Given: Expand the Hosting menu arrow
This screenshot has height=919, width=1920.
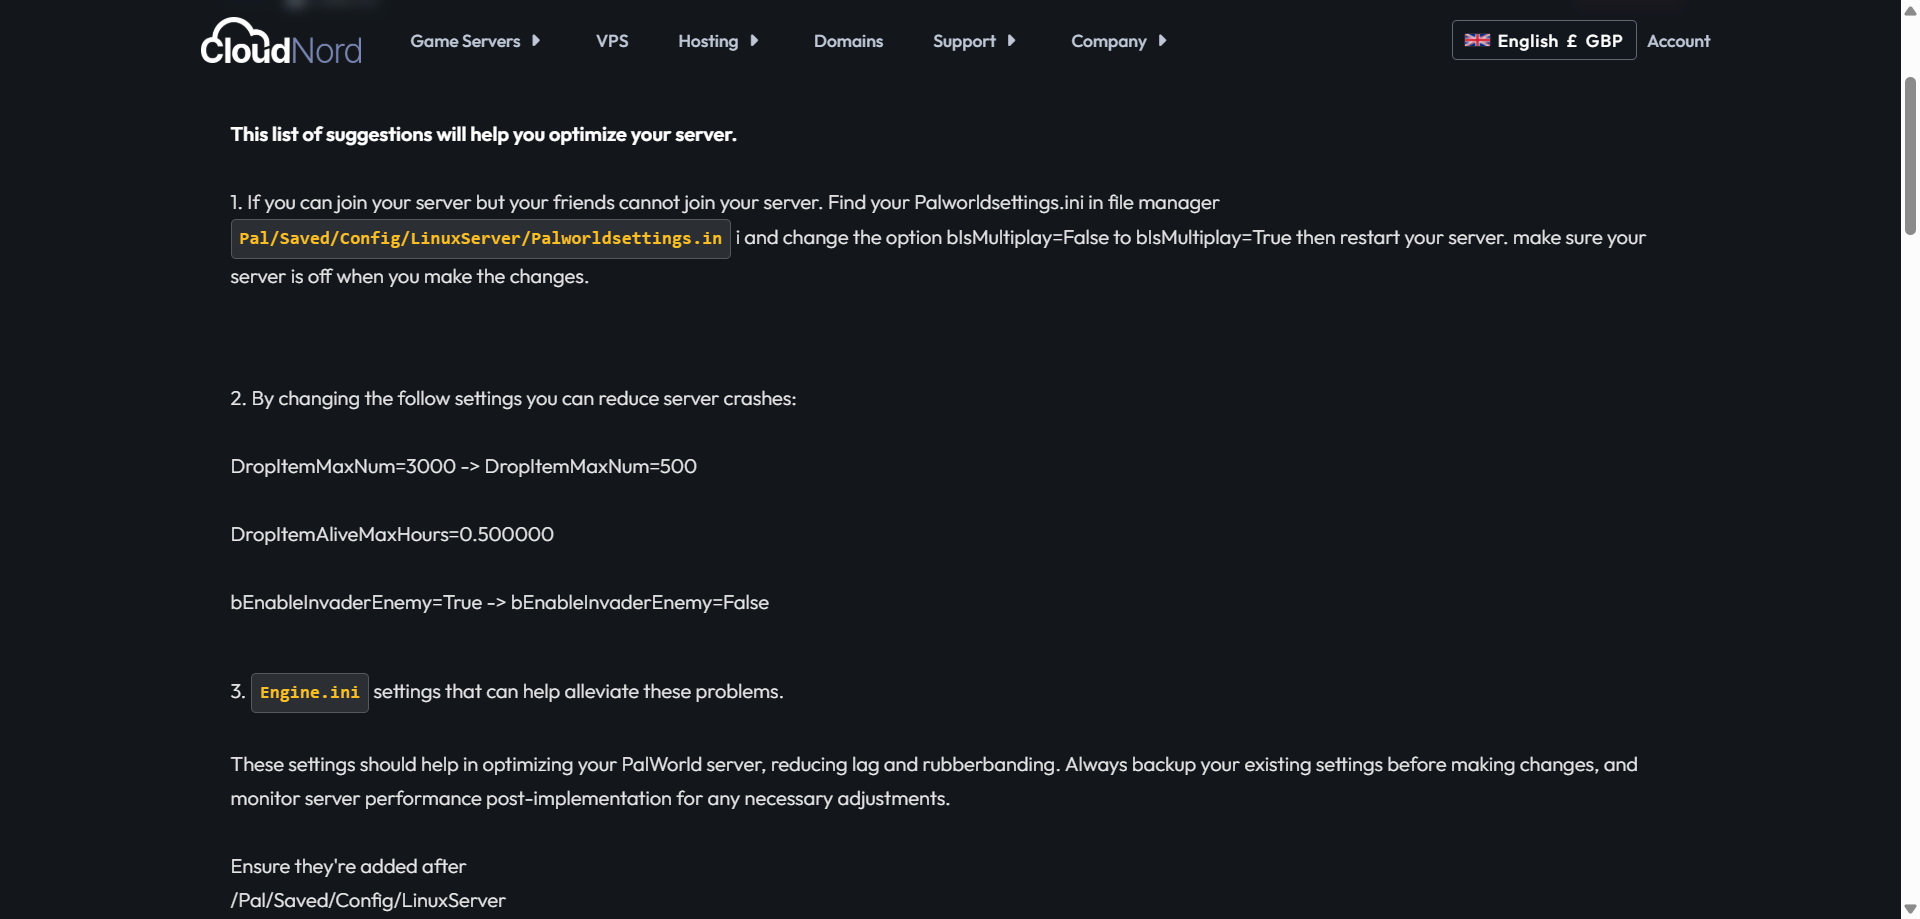Looking at the screenshot, I should [754, 41].
